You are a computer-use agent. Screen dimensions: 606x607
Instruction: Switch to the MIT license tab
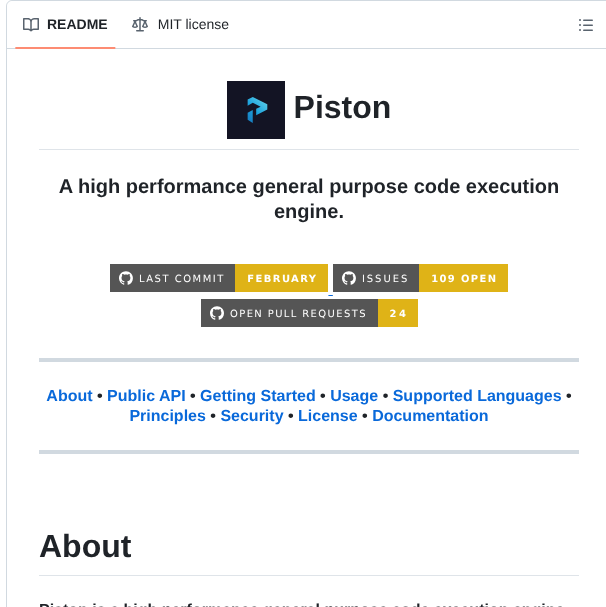point(180,24)
